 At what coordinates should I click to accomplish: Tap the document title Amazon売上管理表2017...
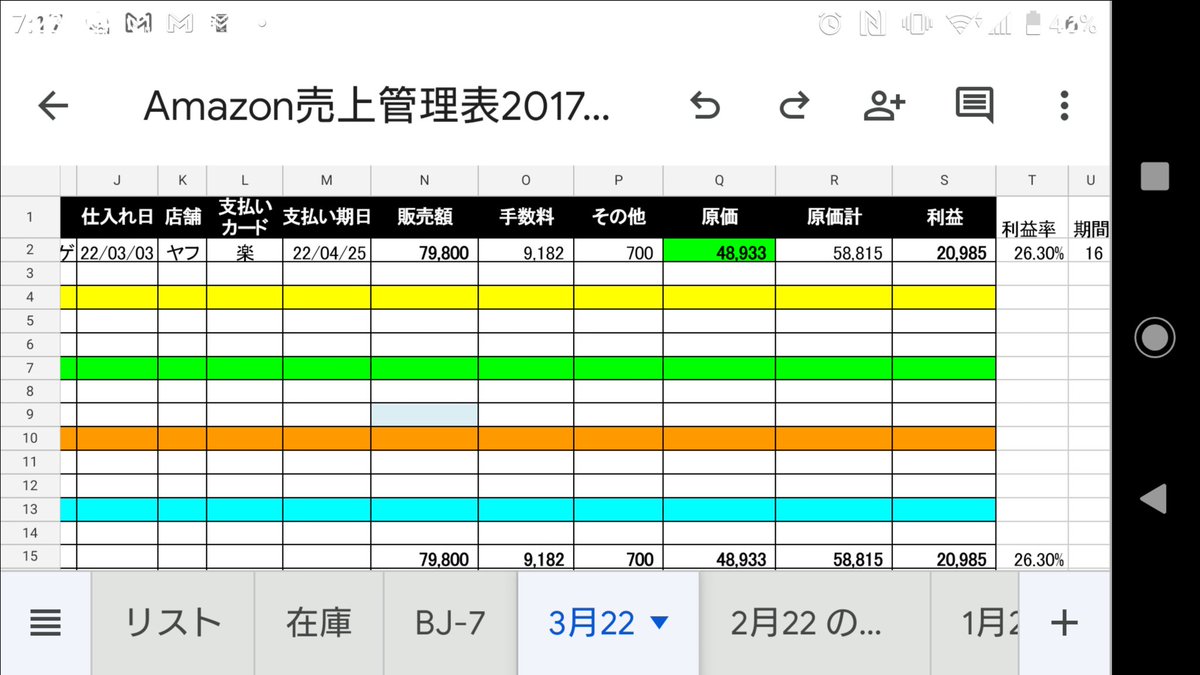coord(376,106)
